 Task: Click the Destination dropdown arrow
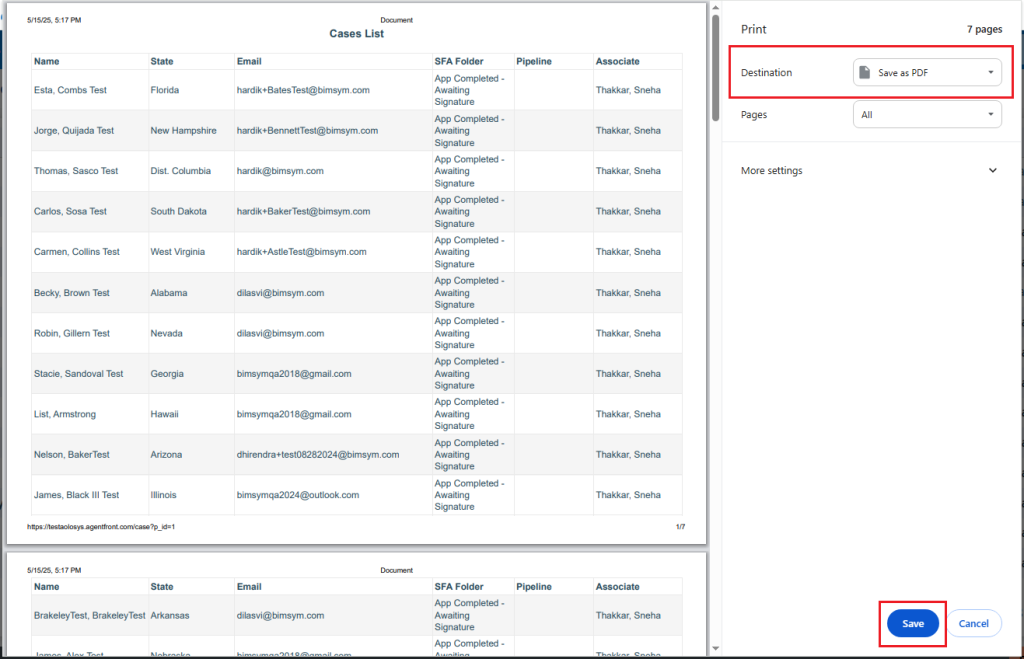pyautogui.click(x=989, y=73)
